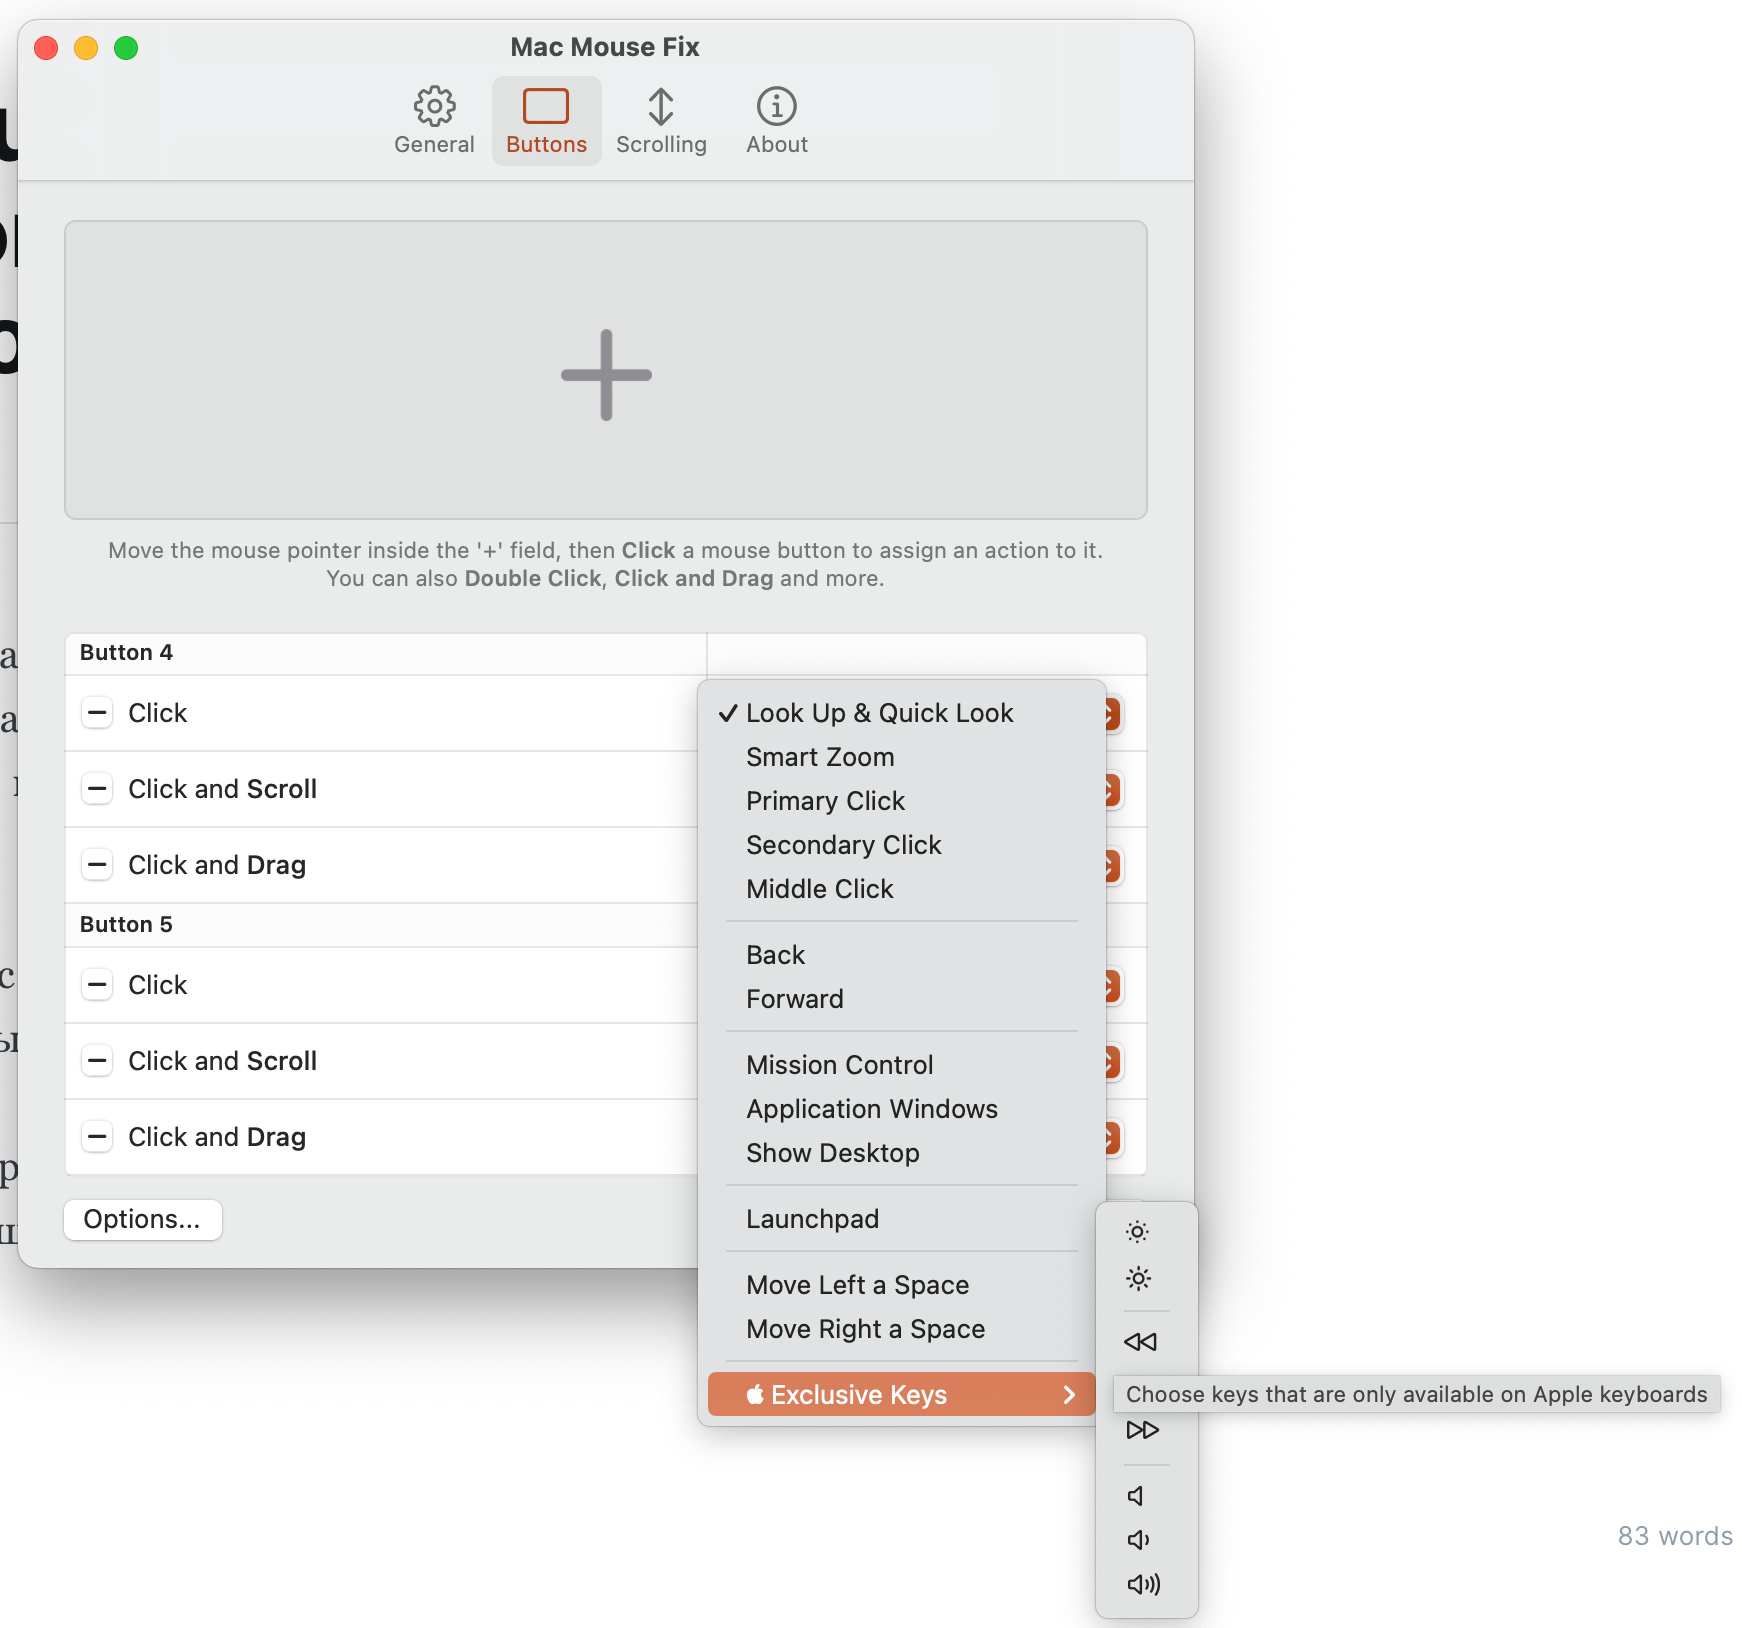
Task: Remove Button 4 Click and Drag action
Action: point(97,865)
